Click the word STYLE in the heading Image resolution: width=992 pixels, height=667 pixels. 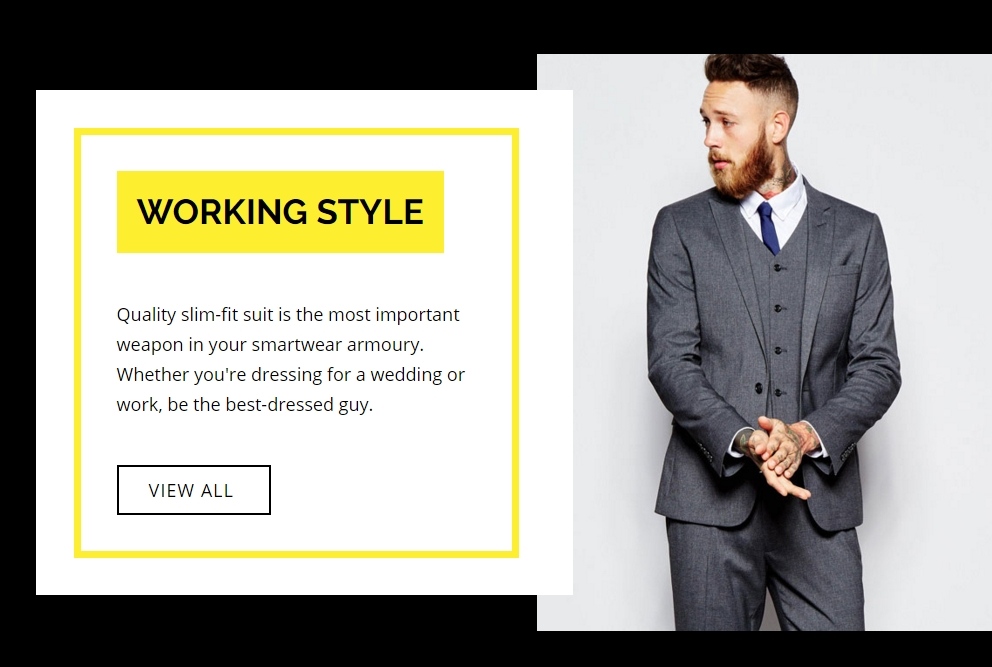point(370,211)
